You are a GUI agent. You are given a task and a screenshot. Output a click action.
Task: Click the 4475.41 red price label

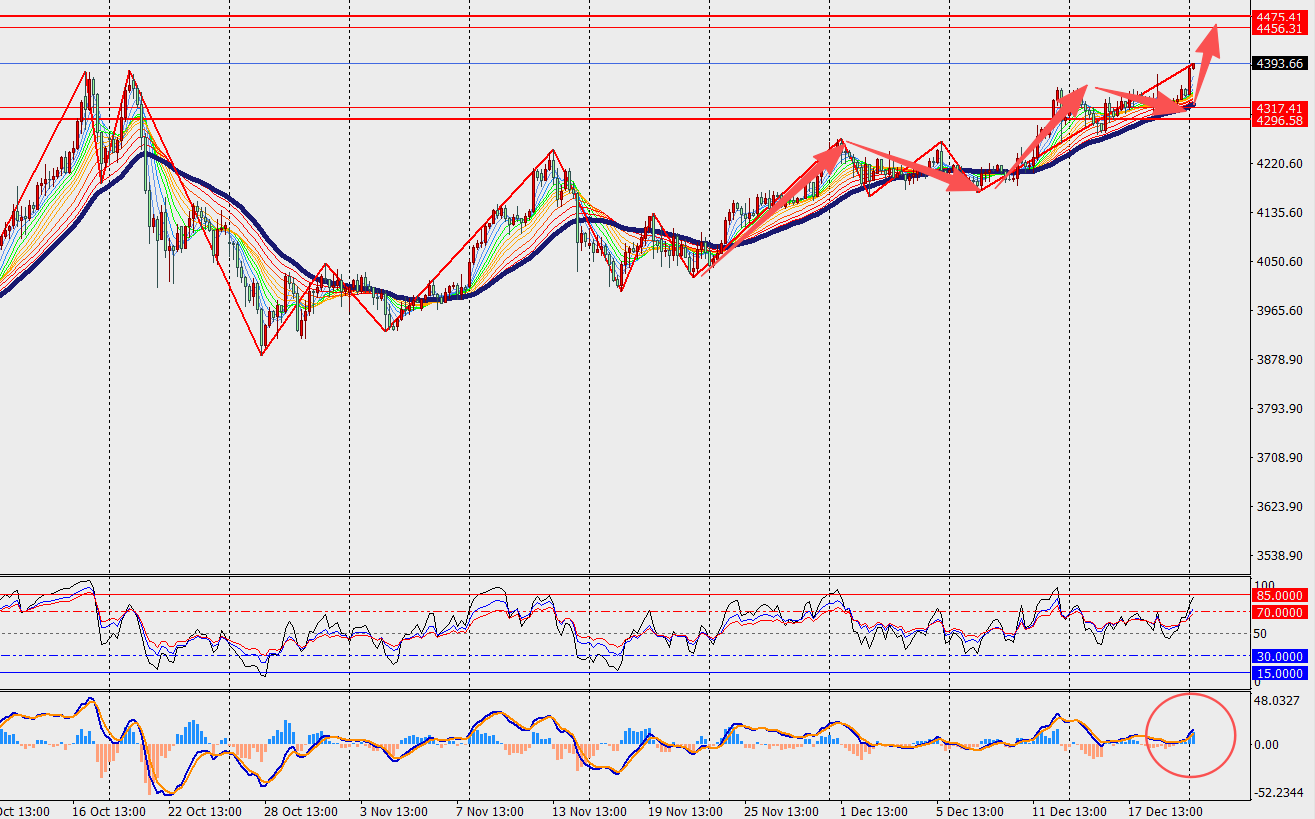pyautogui.click(x=1280, y=17)
